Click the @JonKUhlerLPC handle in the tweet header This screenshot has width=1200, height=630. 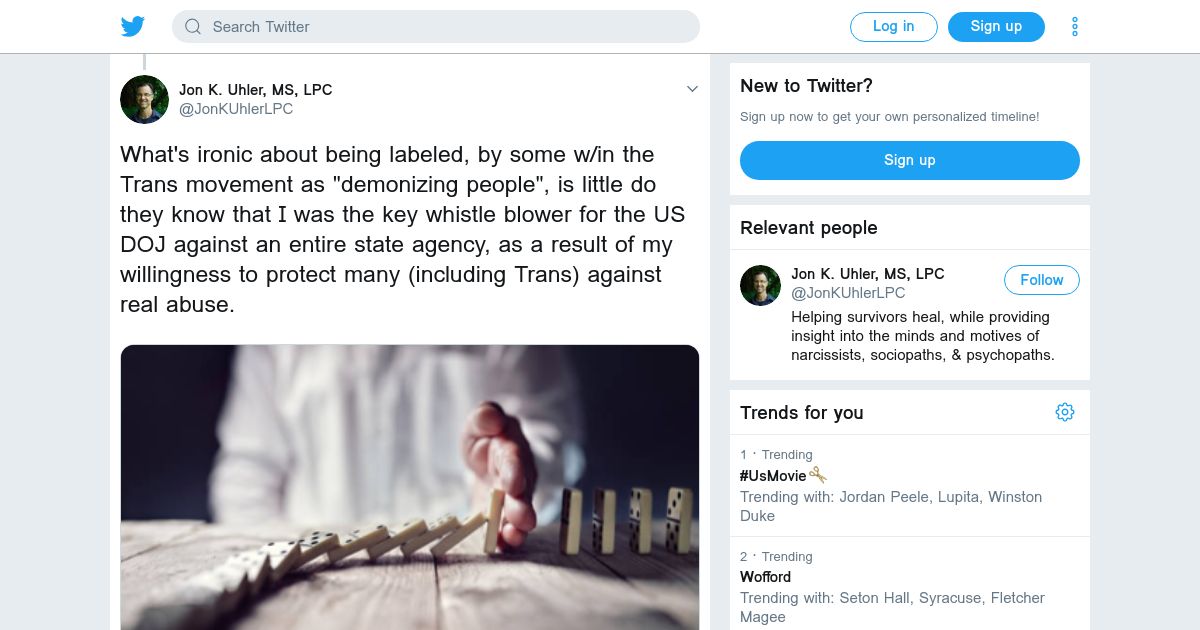pyautogui.click(x=236, y=109)
